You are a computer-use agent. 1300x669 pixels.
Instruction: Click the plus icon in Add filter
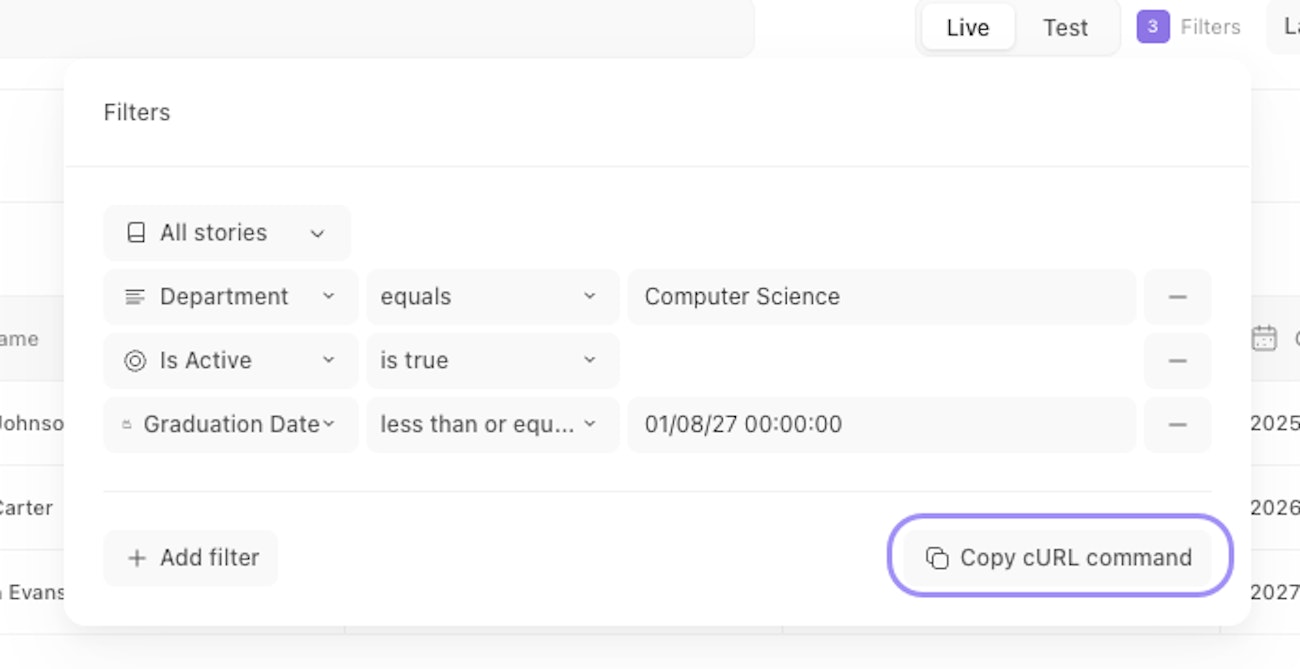(137, 558)
